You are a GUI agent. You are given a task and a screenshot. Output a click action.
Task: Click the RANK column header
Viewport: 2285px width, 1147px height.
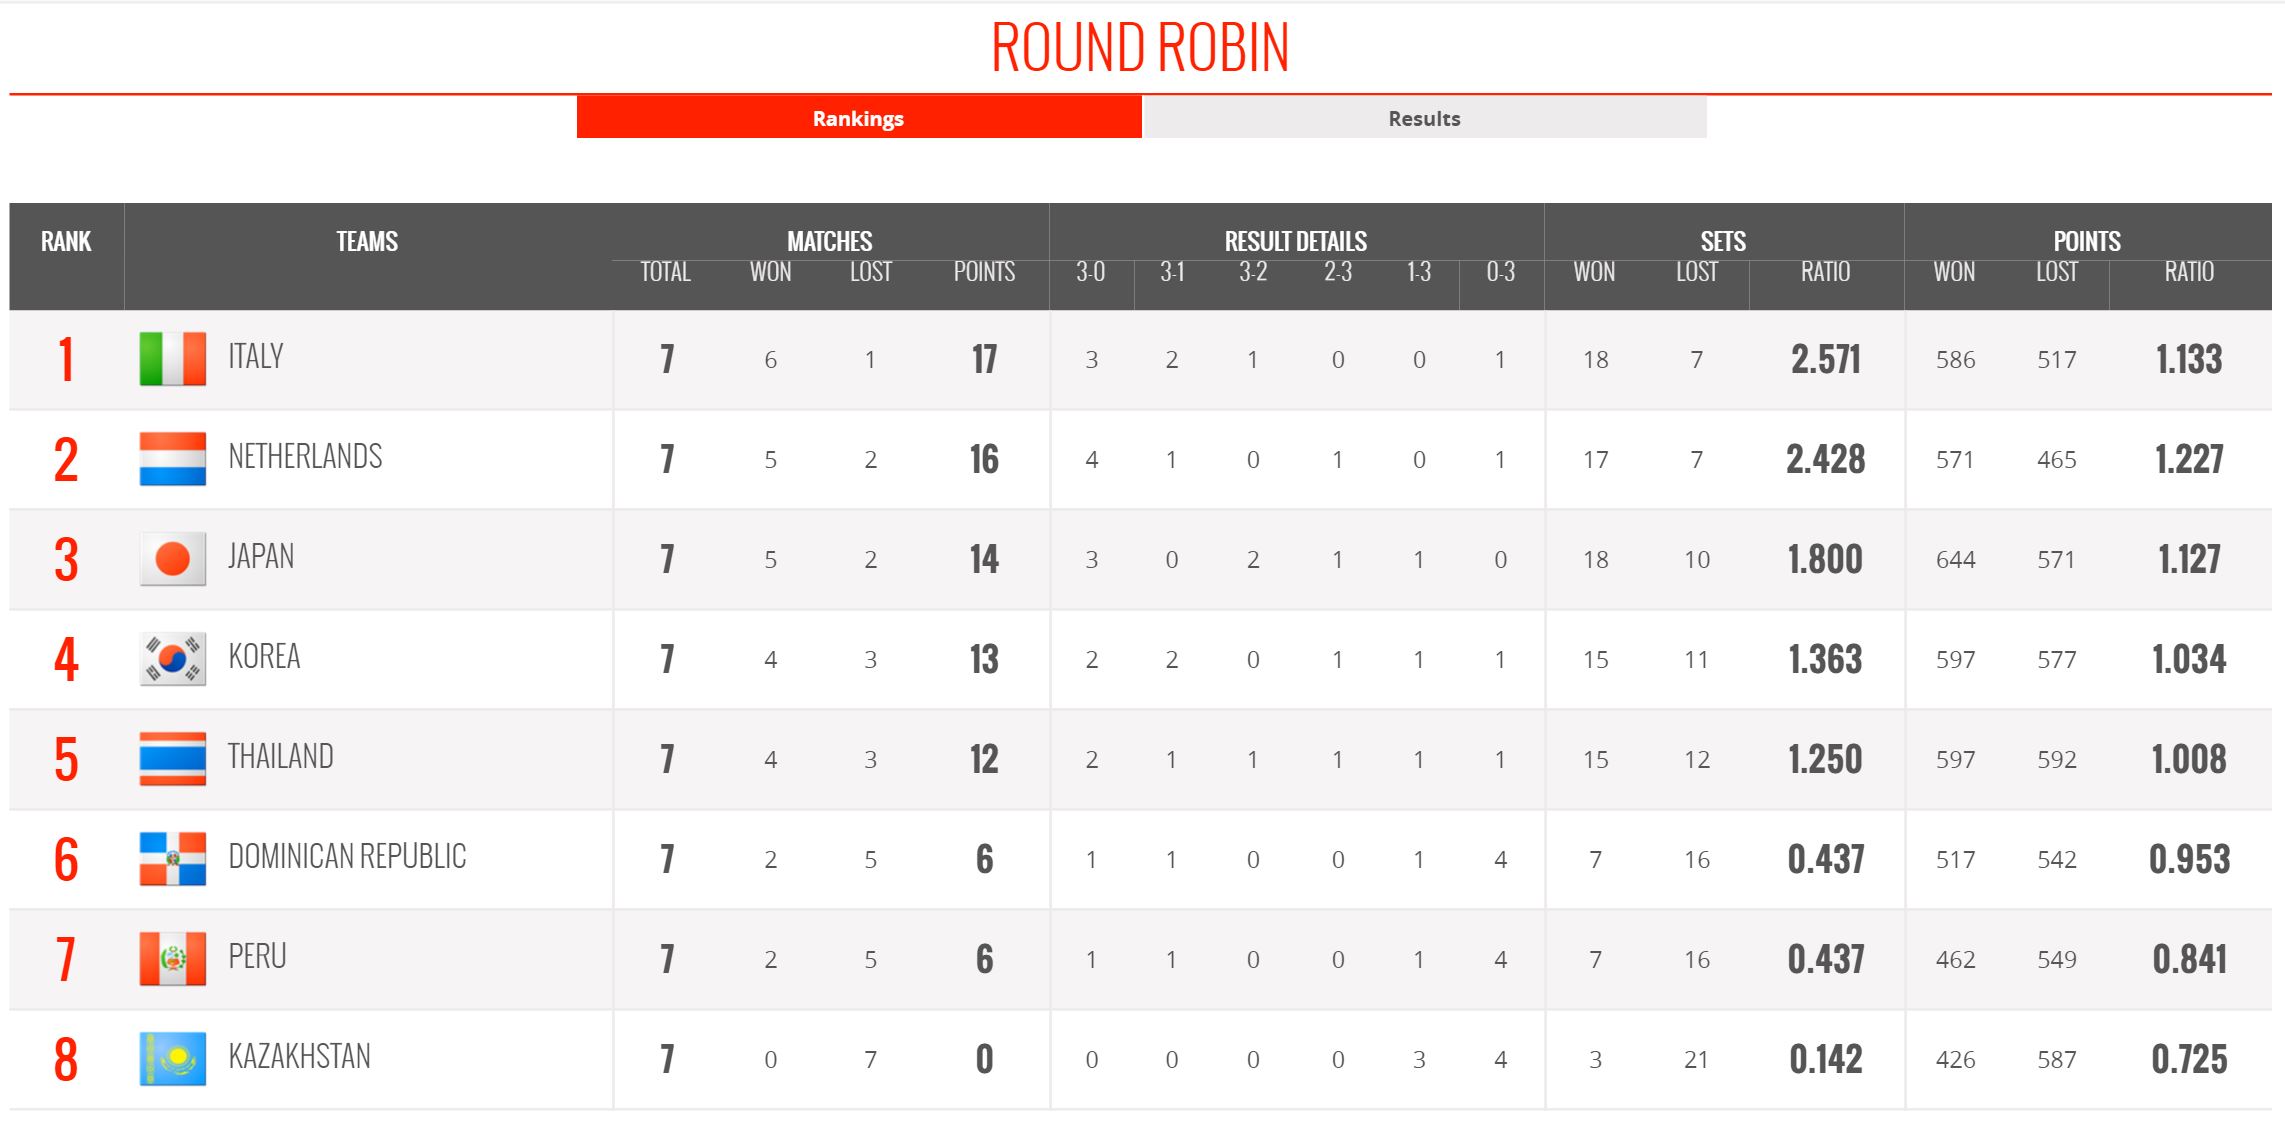click(66, 241)
